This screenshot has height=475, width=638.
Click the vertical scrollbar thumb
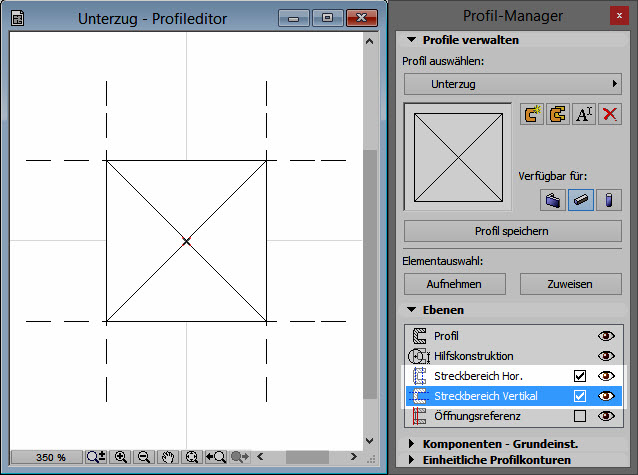(369, 274)
